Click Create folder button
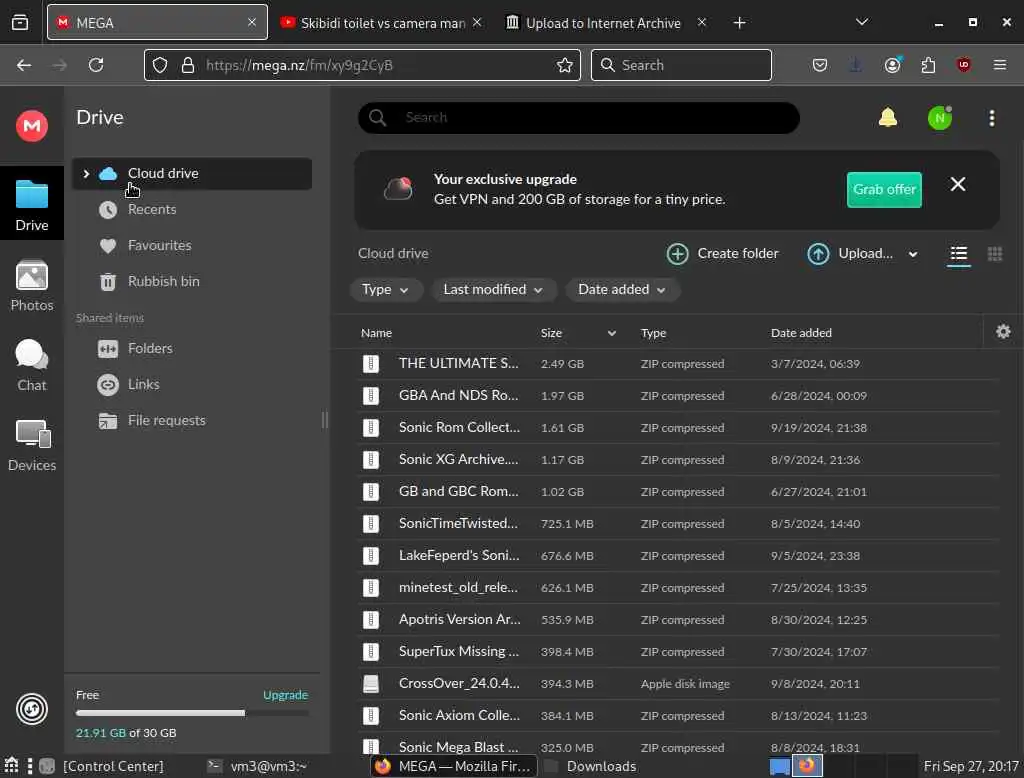Image resolution: width=1024 pixels, height=778 pixels. (x=722, y=253)
